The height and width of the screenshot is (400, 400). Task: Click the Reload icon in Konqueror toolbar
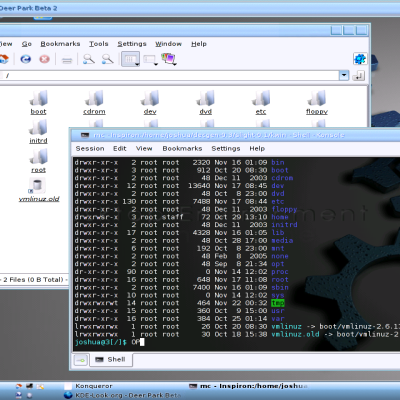click(26, 59)
